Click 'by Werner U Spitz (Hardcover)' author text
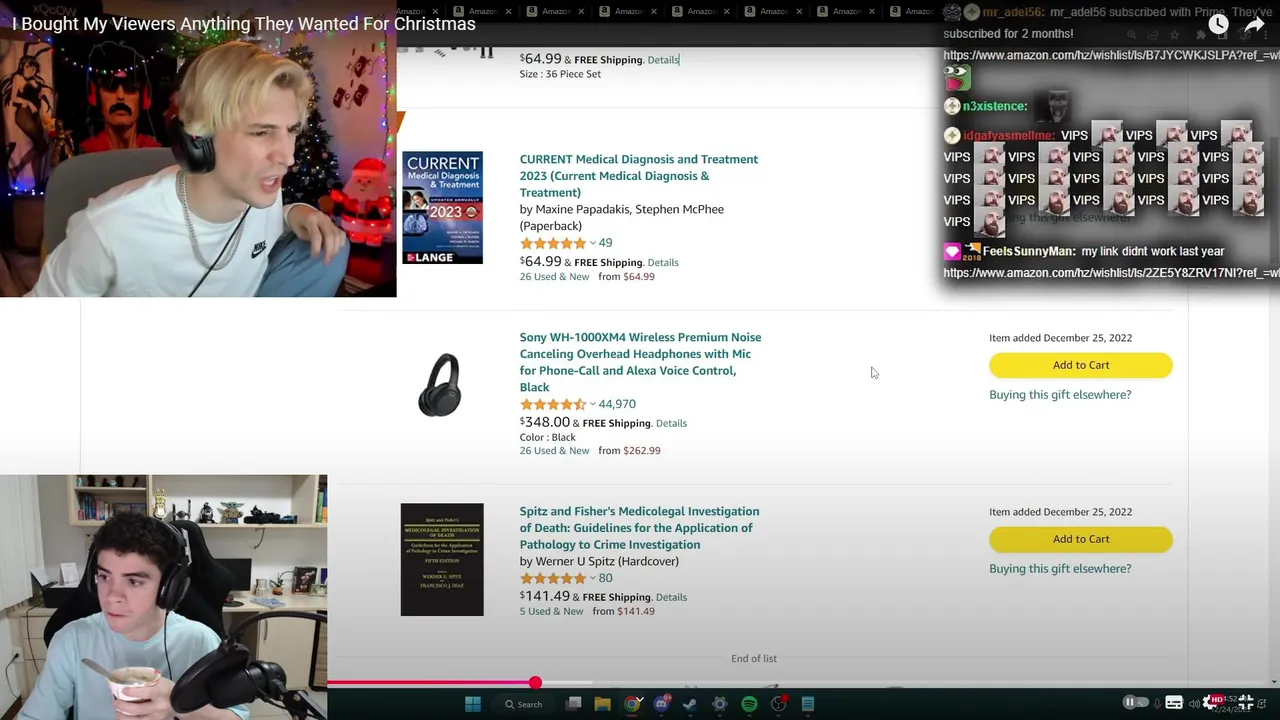 click(x=599, y=561)
